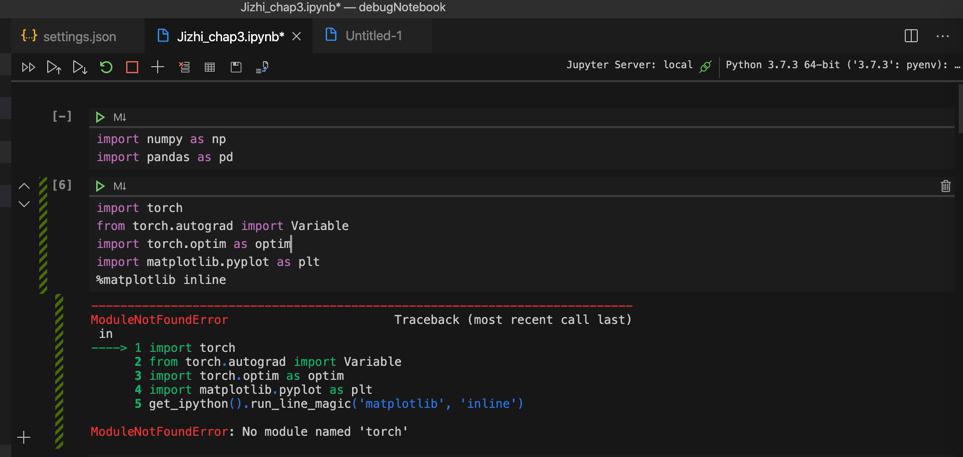Click the red ModuleNotFoundError traceback header
Screen dimensions: 963x457
159,320
